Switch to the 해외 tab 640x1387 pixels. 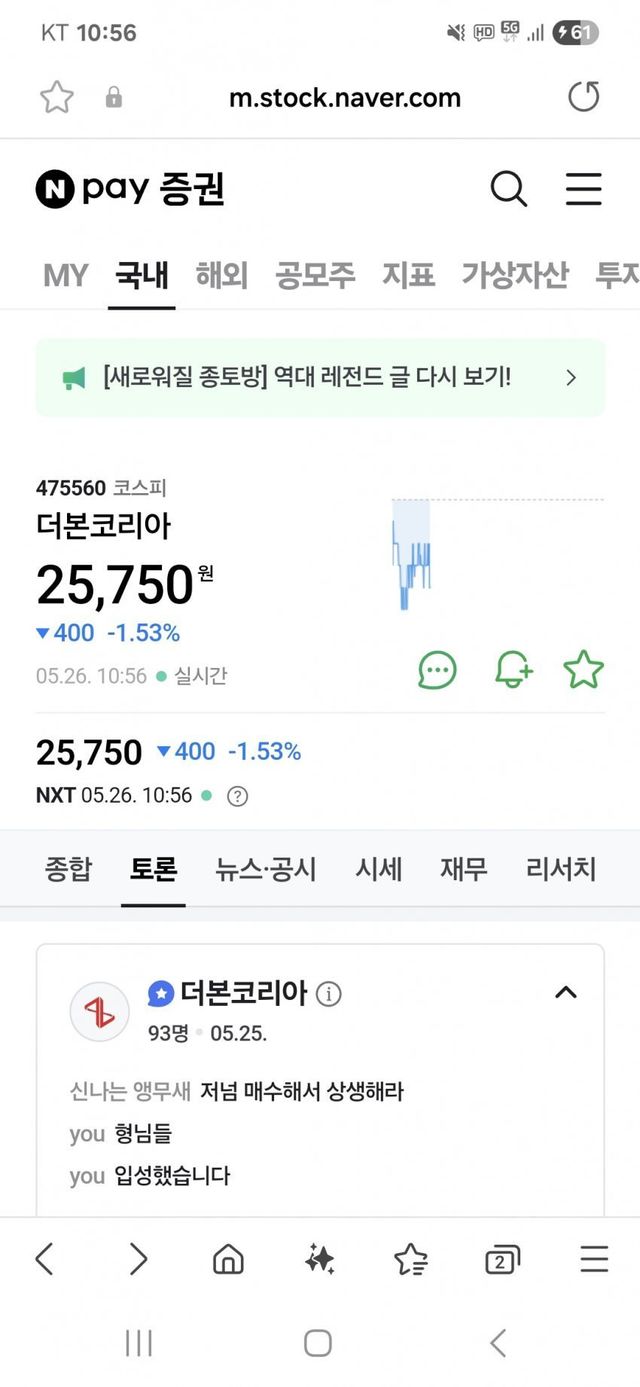pos(221,274)
